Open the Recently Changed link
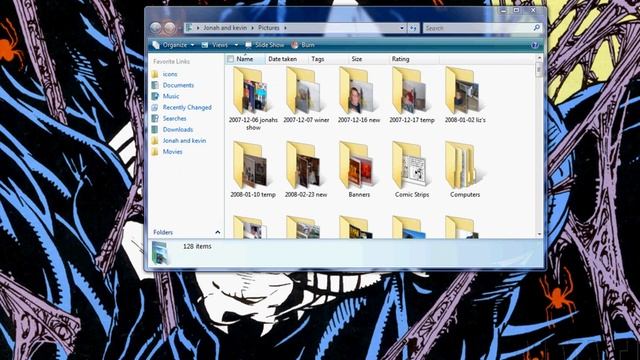 pos(187,107)
